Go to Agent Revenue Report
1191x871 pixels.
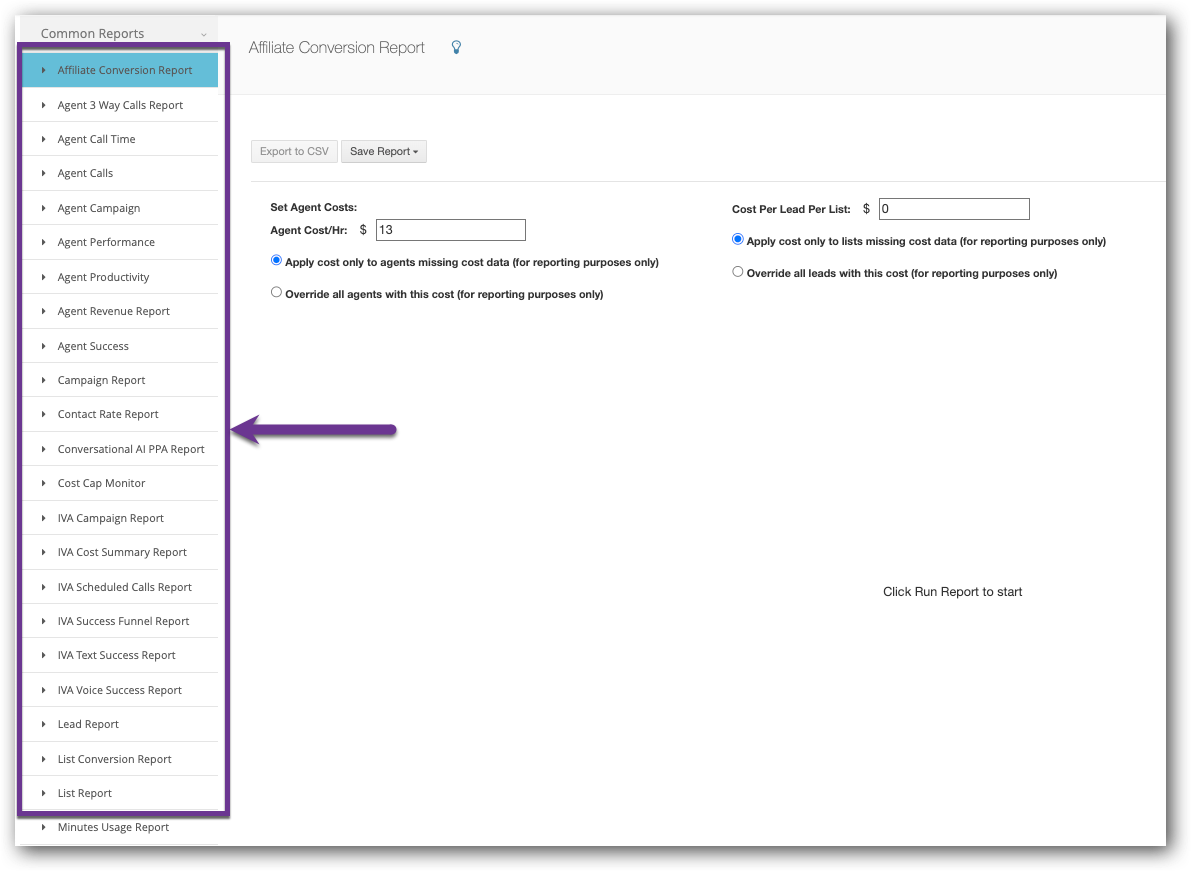tap(120, 311)
